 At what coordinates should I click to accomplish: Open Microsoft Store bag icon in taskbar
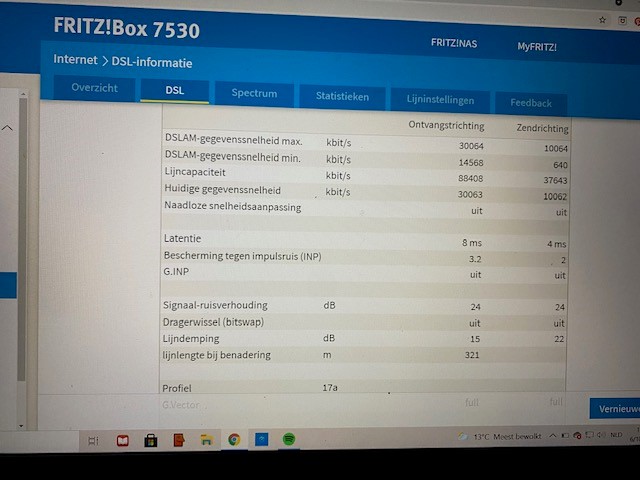click(x=150, y=440)
